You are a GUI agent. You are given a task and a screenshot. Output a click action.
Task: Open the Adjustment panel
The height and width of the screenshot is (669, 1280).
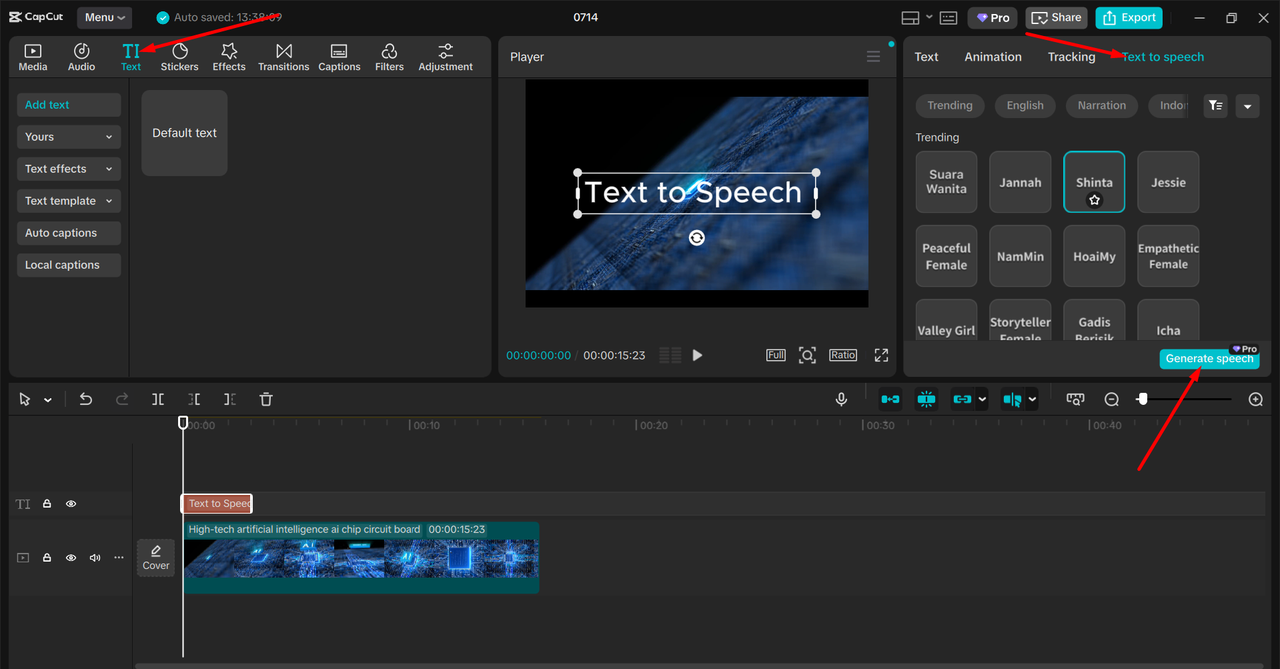[x=446, y=57]
